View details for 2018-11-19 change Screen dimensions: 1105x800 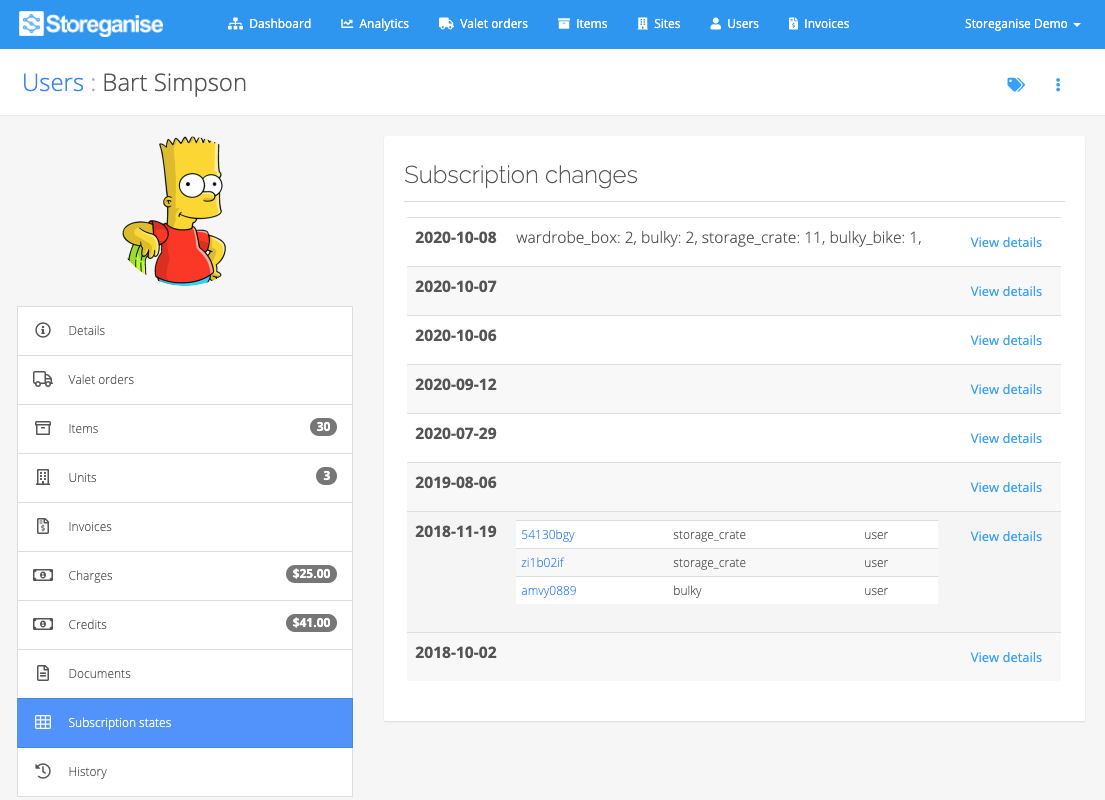click(1006, 536)
